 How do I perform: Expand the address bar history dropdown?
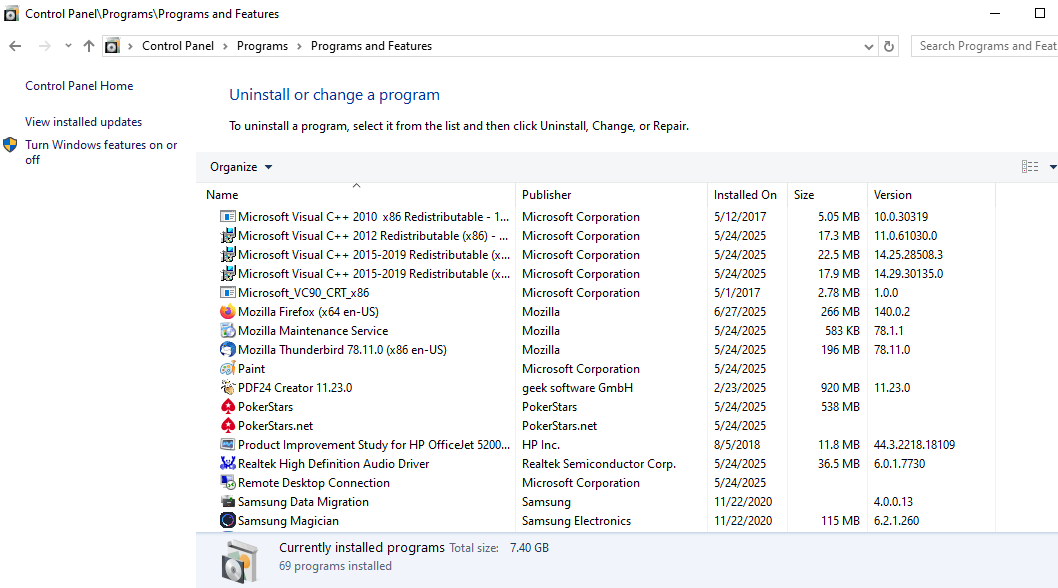pyautogui.click(x=868, y=47)
